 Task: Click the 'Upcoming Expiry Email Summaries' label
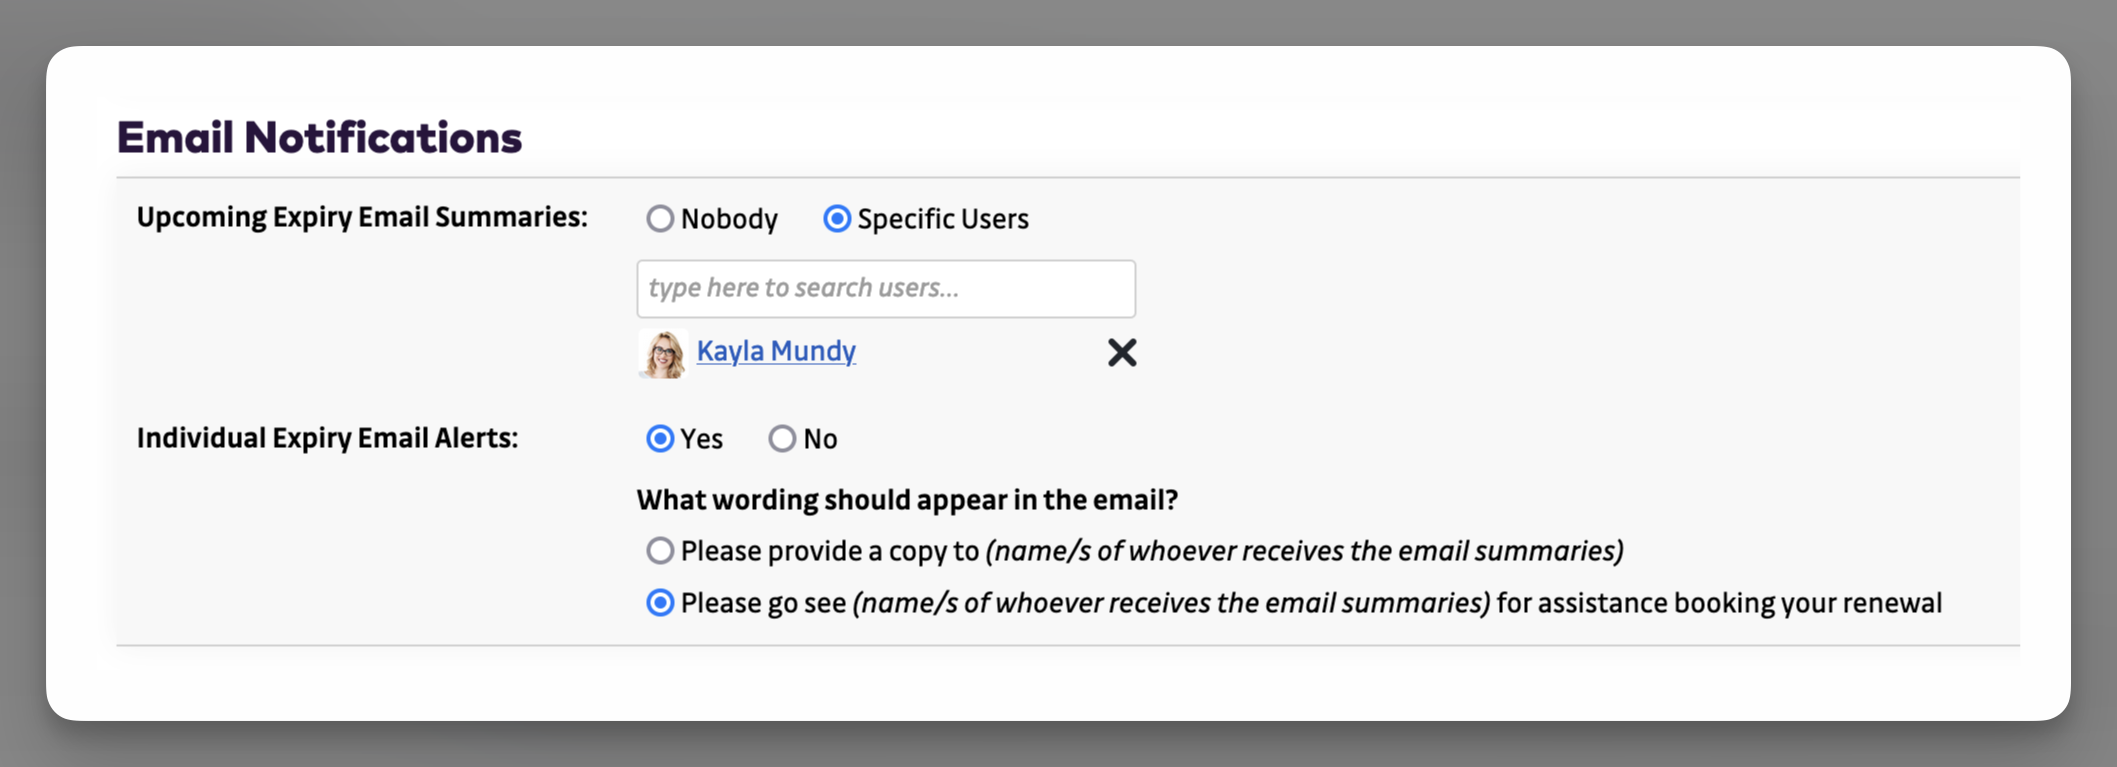362,217
